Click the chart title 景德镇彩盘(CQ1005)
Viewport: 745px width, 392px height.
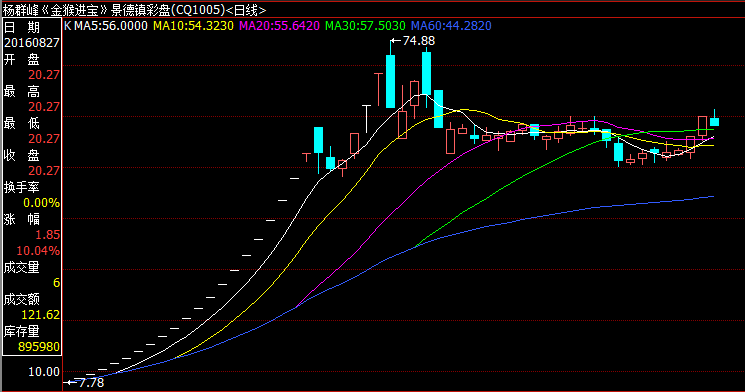[168, 10]
